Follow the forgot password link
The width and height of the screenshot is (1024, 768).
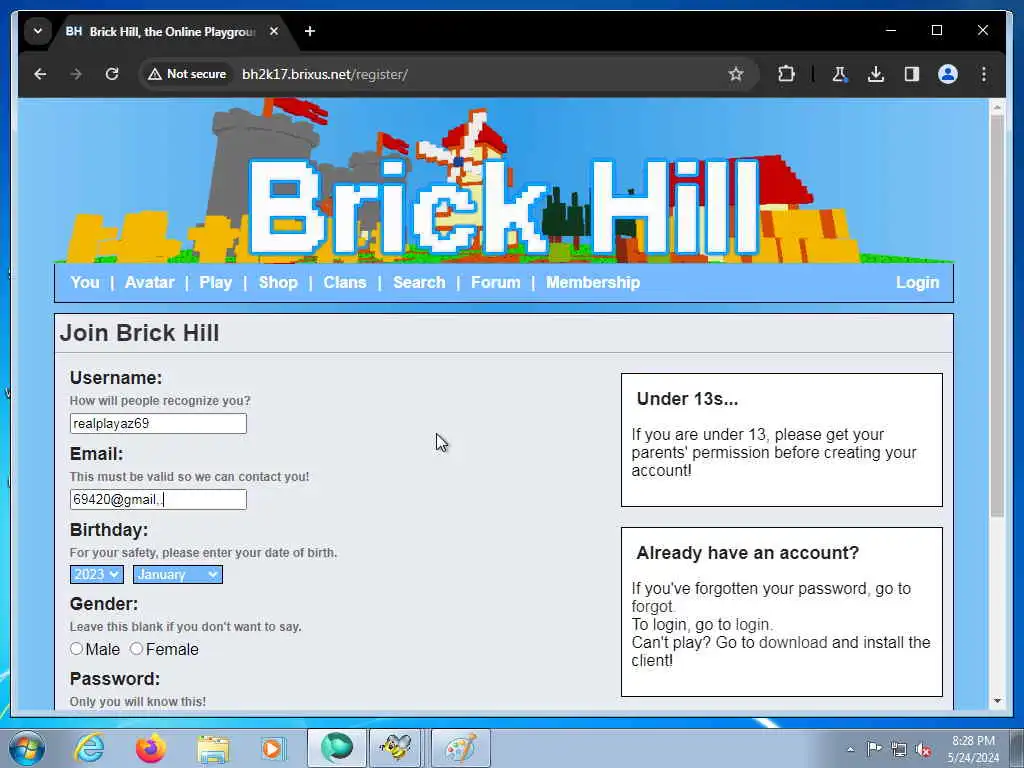pyautogui.click(x=652, y=607)
